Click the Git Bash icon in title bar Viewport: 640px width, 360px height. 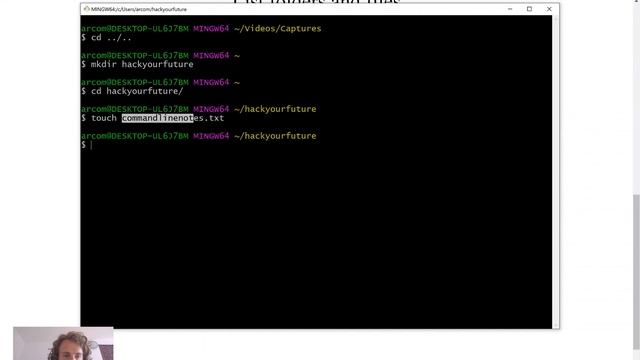[87, 9]
